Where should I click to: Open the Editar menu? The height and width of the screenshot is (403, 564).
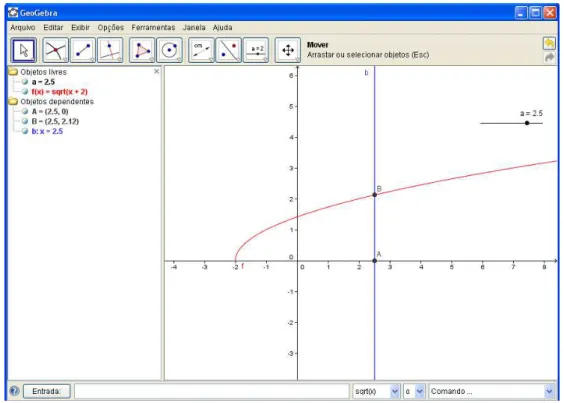point(53,28)
